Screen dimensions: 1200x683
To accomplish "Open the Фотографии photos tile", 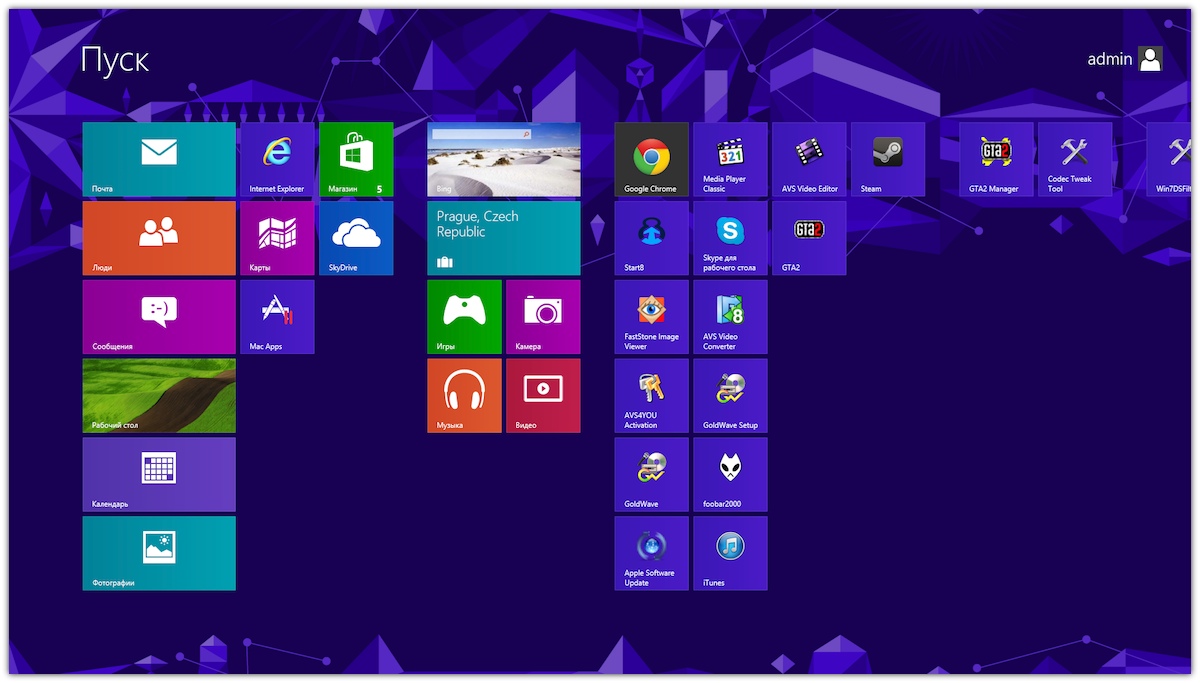I will click(159, 553).
